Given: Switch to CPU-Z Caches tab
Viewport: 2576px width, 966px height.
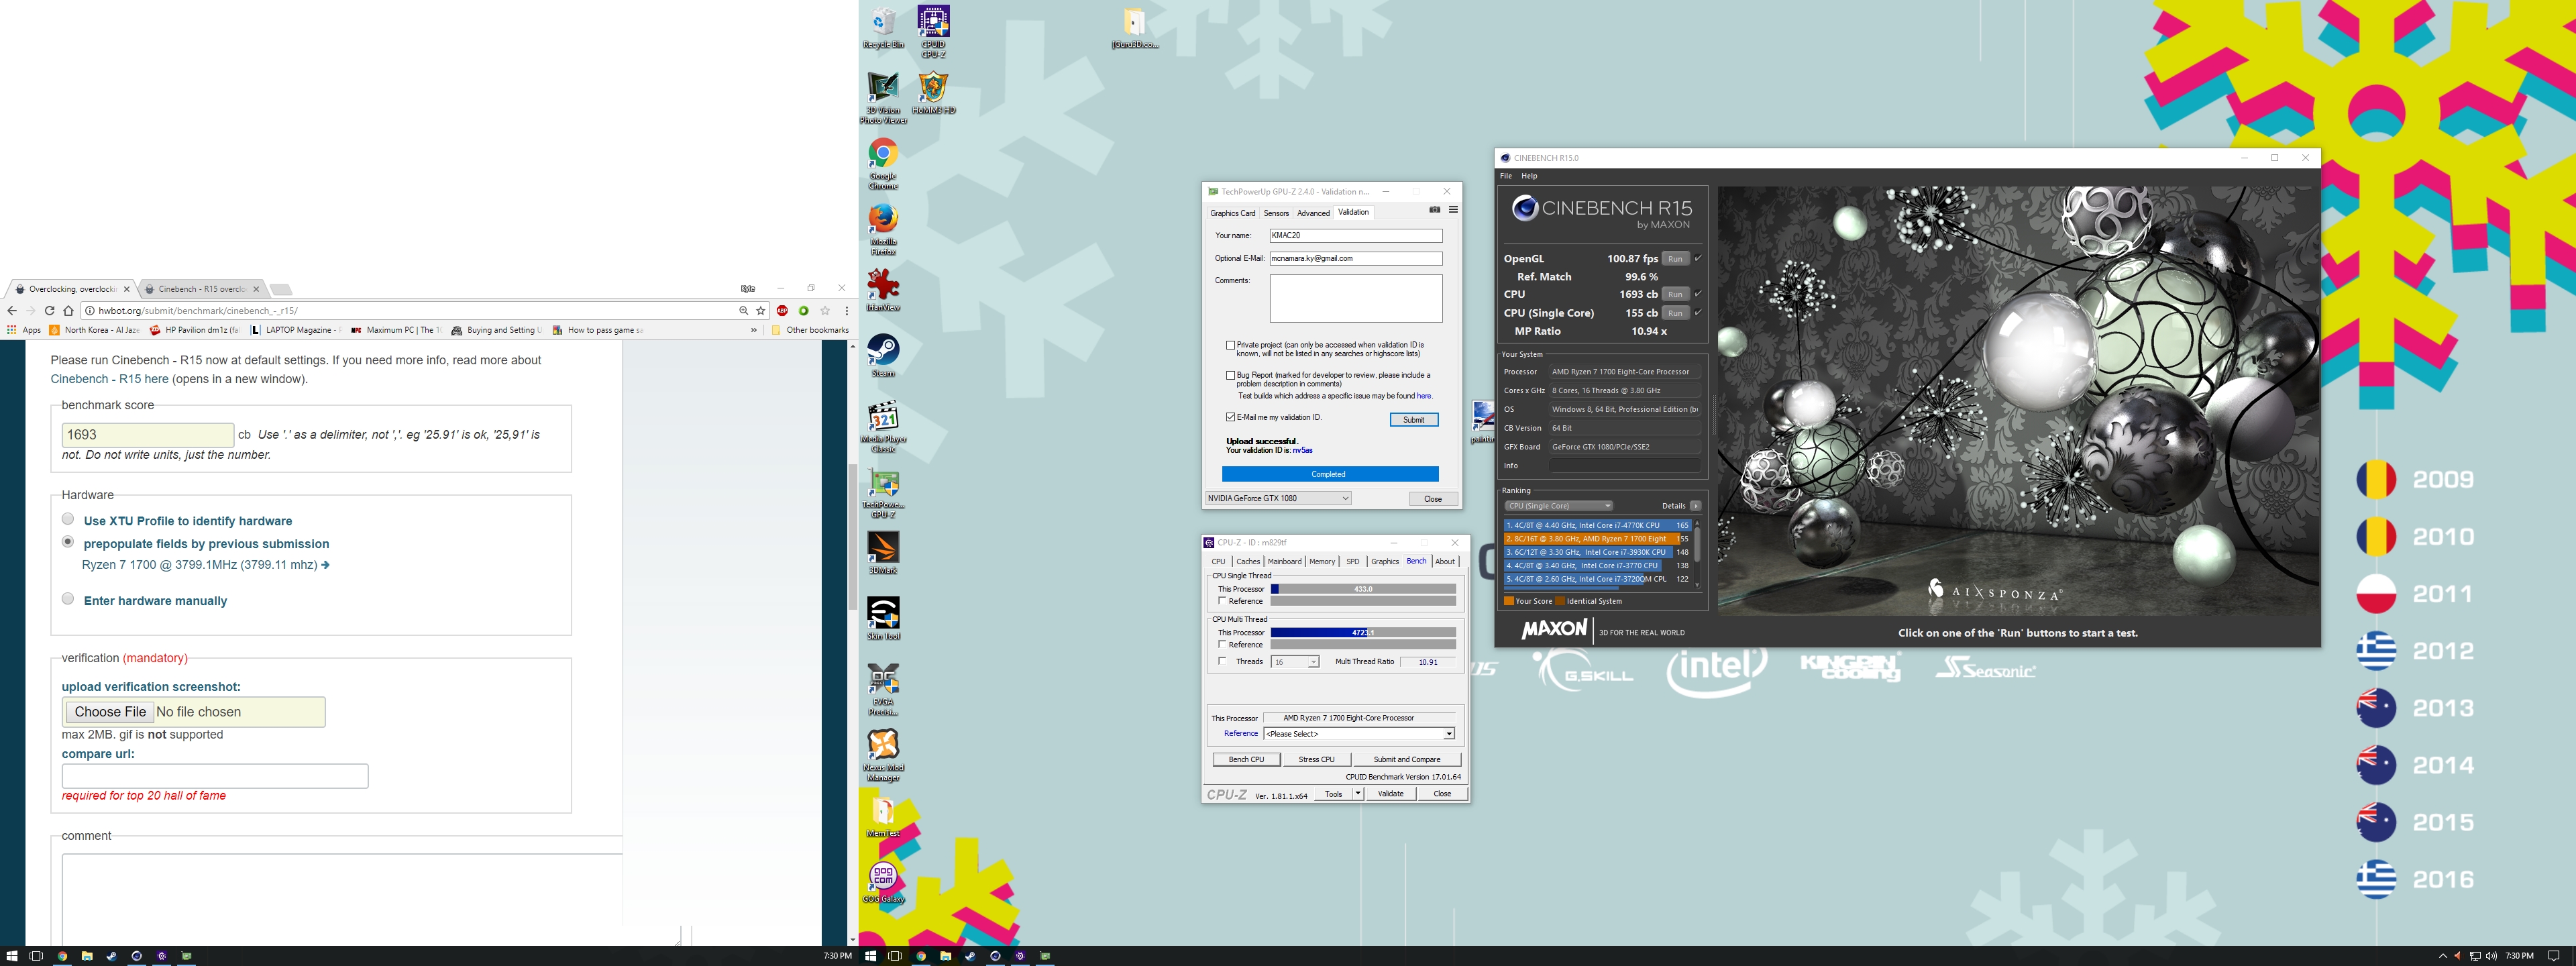Looking at the screenshot, I should (1248, 561).
